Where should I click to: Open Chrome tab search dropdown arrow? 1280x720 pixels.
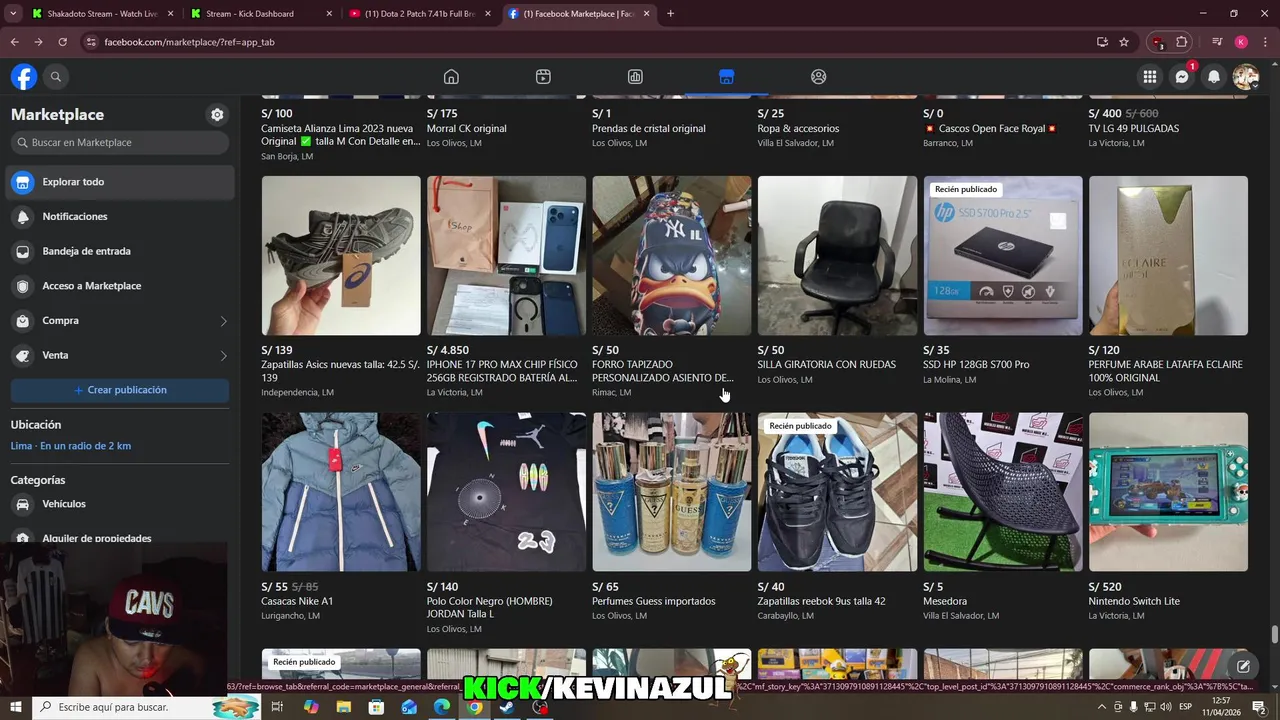coord(13,14)
